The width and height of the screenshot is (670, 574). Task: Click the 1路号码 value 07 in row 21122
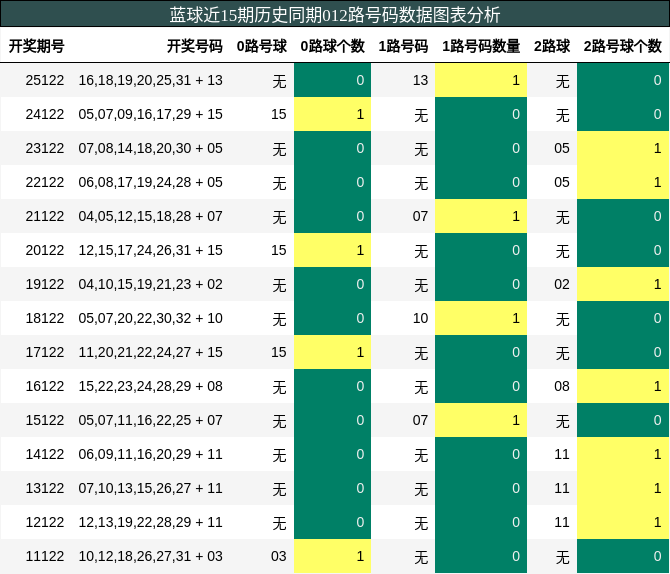[x=420, y=216]
